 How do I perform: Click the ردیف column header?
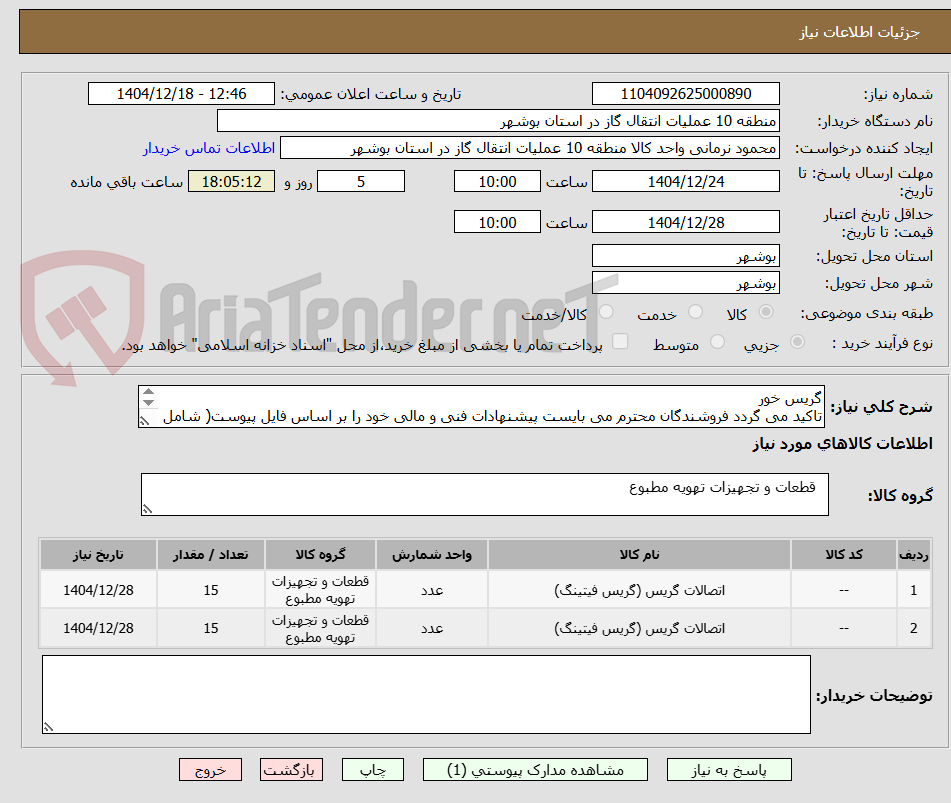(x=913, y=554)
